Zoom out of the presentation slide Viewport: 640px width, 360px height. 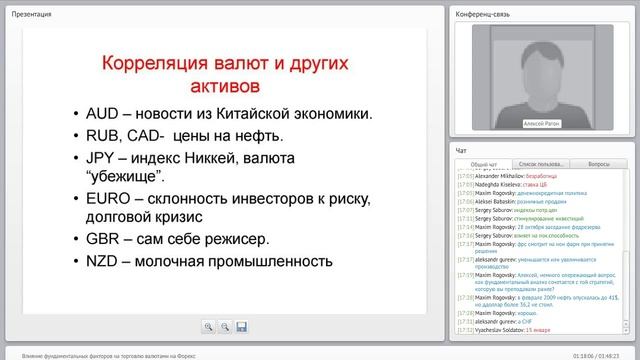click(225, 327)
